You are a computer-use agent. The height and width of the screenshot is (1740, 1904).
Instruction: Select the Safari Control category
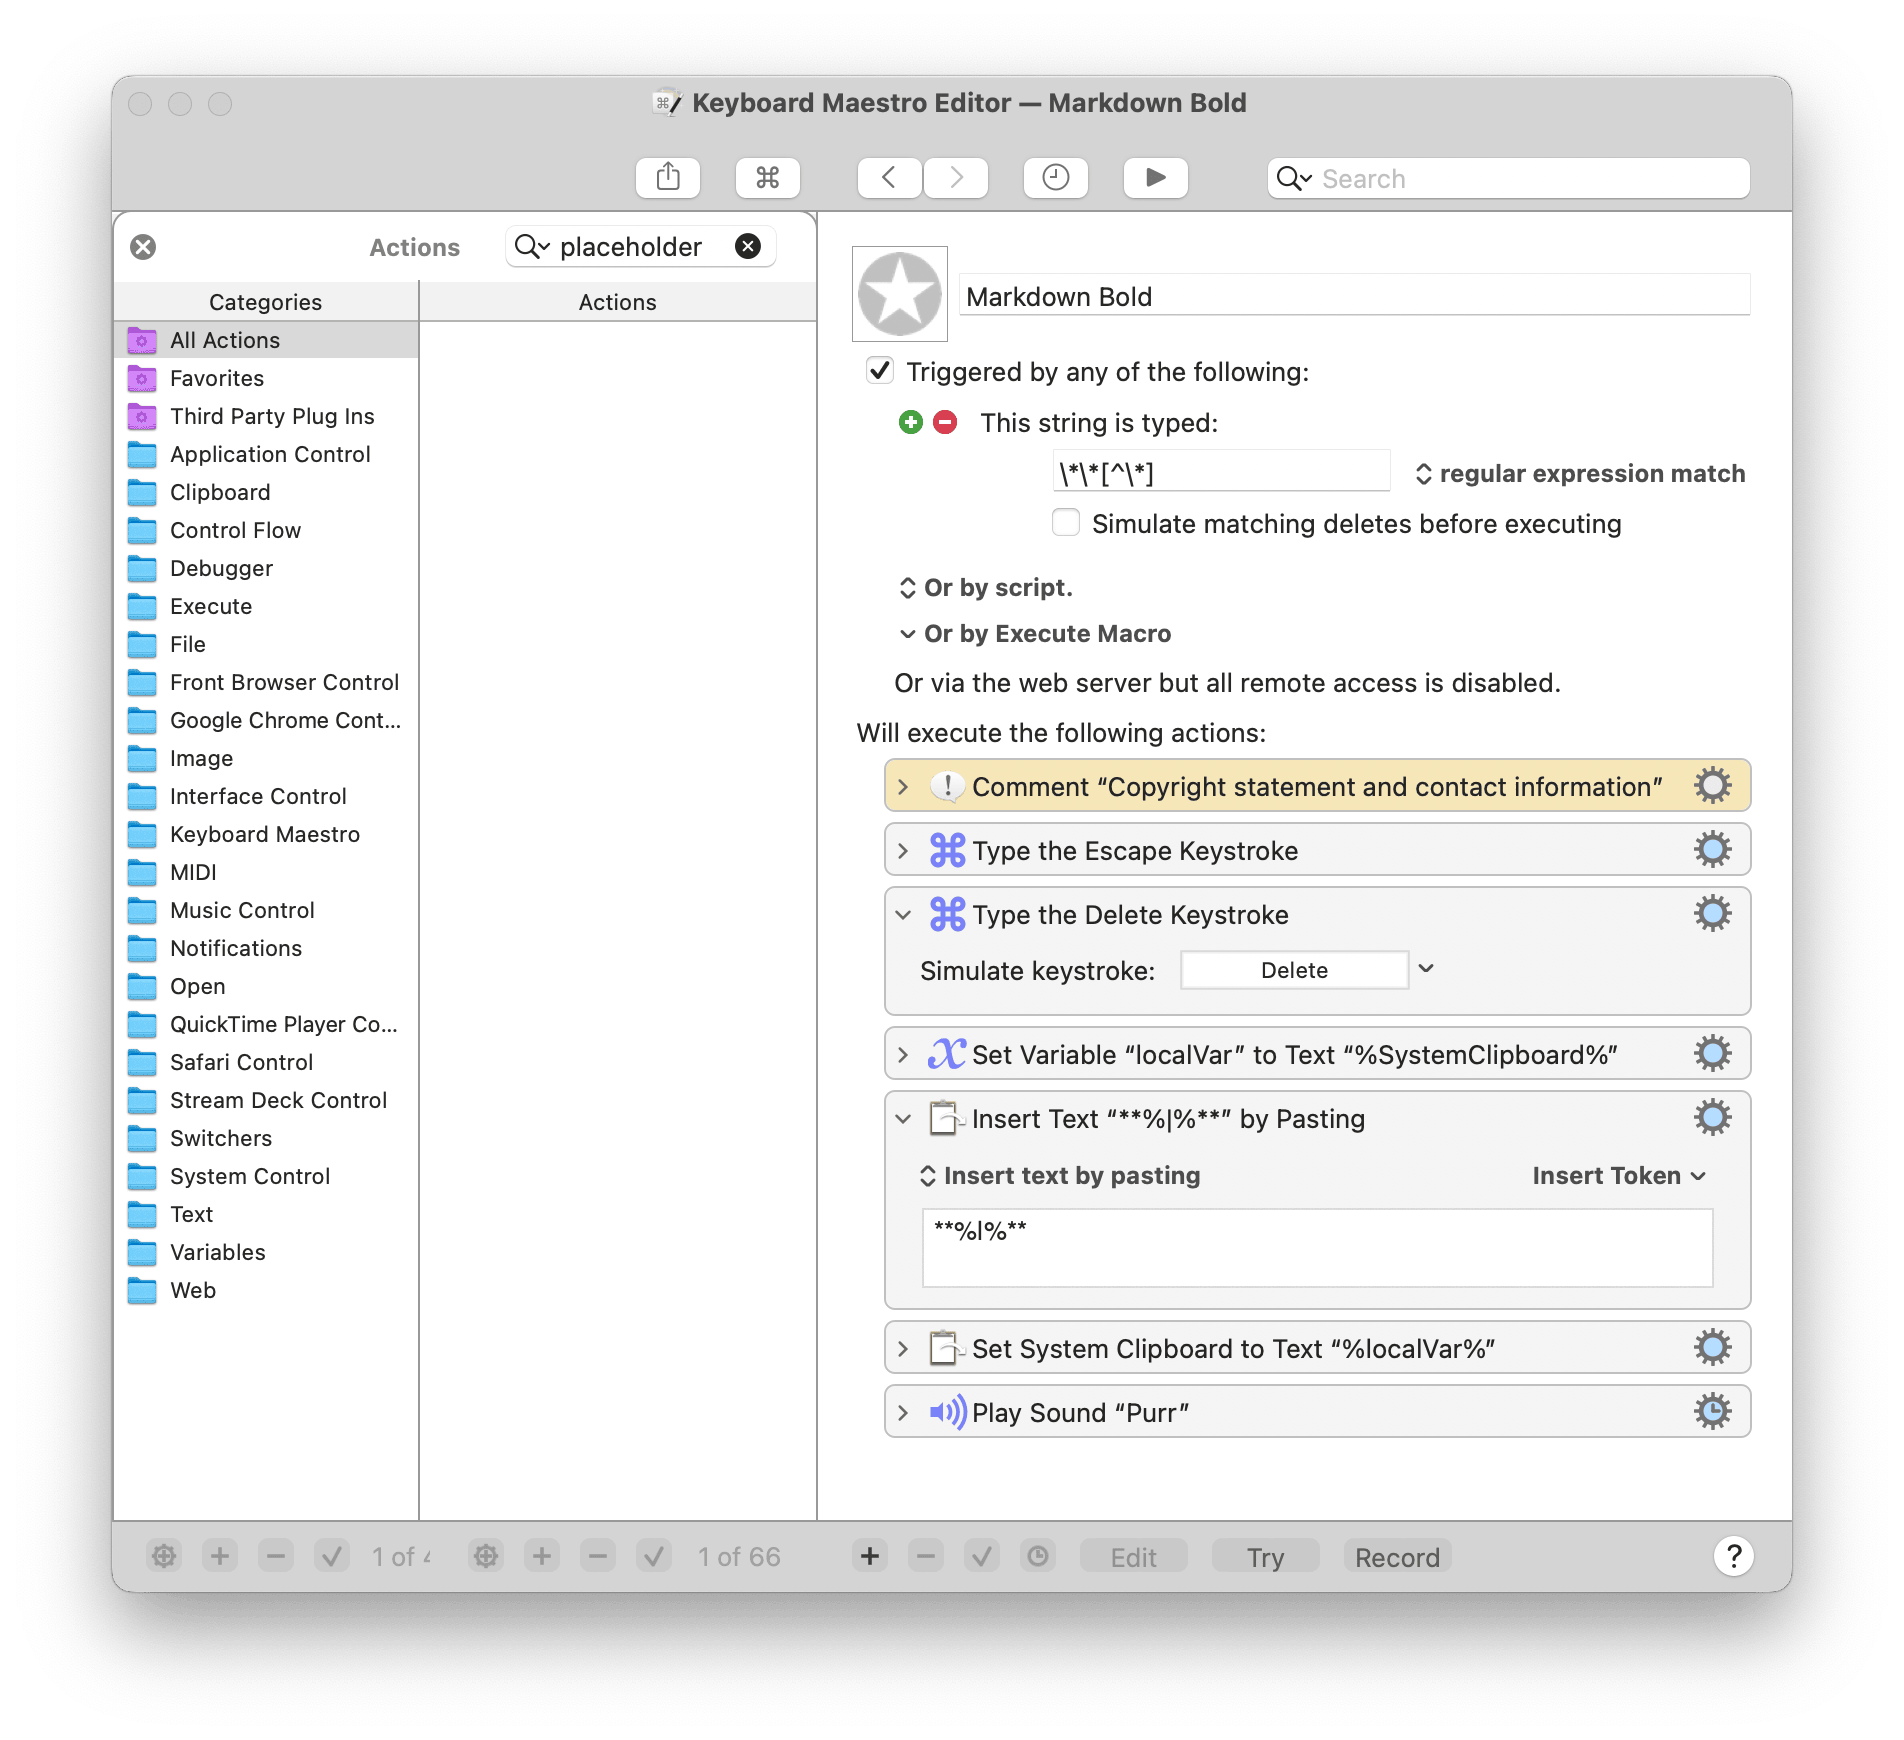[266, 1062]
